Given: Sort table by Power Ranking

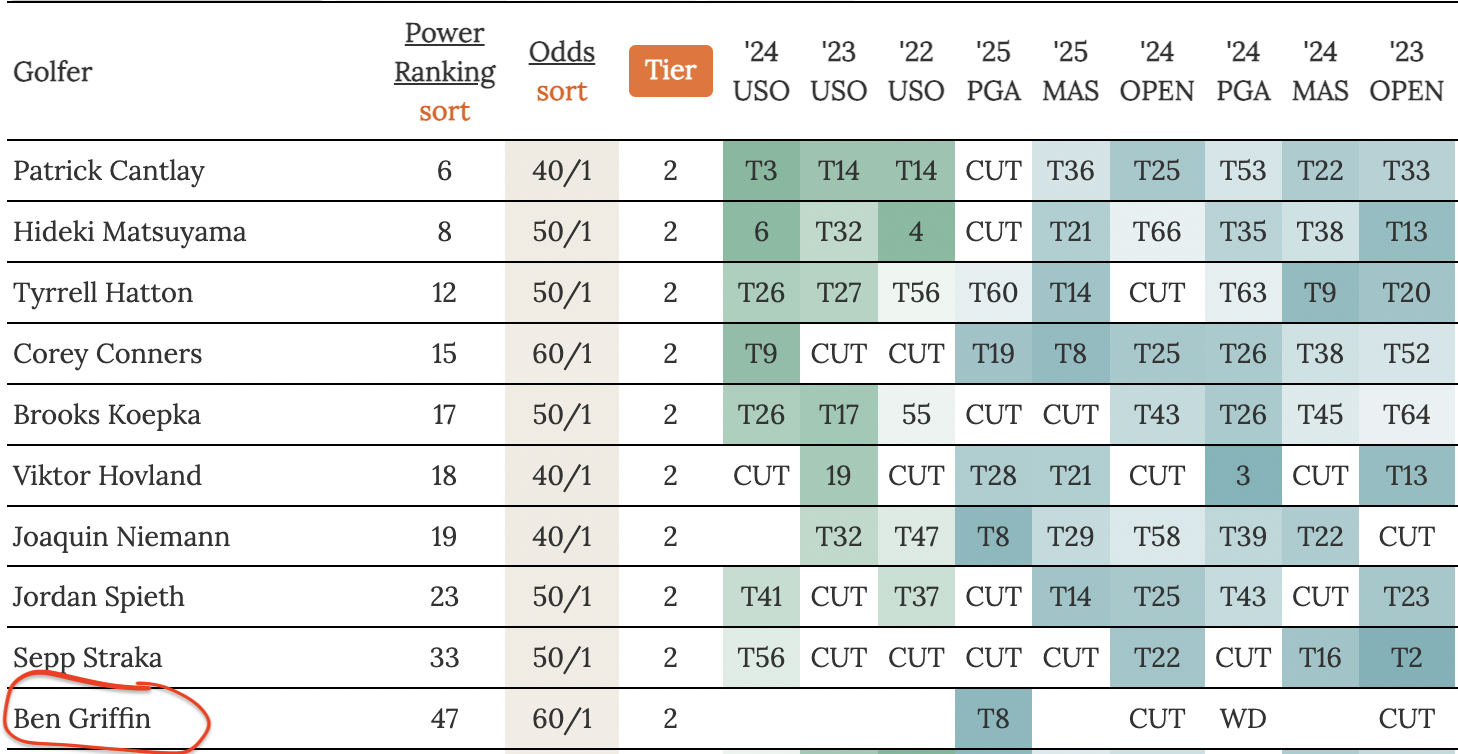Looking at the screenshot, I should 444,111.
